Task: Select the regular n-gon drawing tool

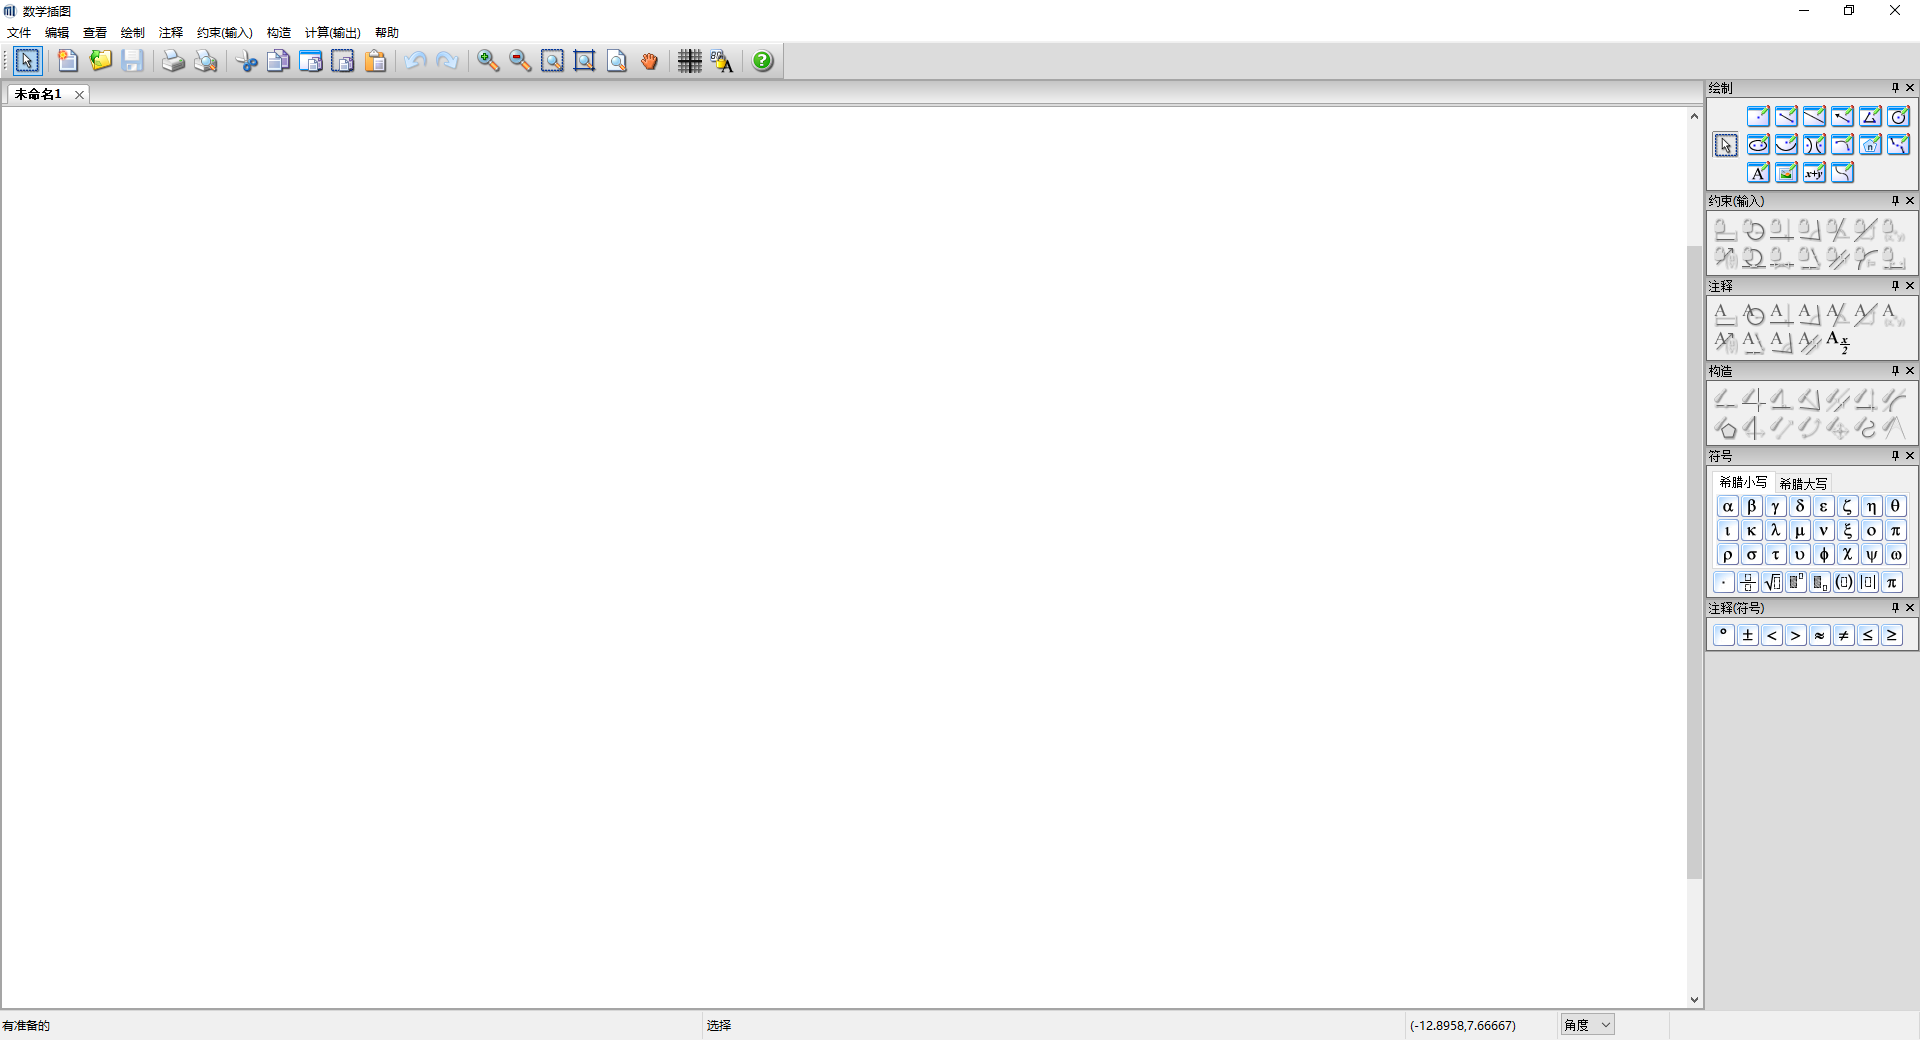Action: click(x=1870, y=144)
